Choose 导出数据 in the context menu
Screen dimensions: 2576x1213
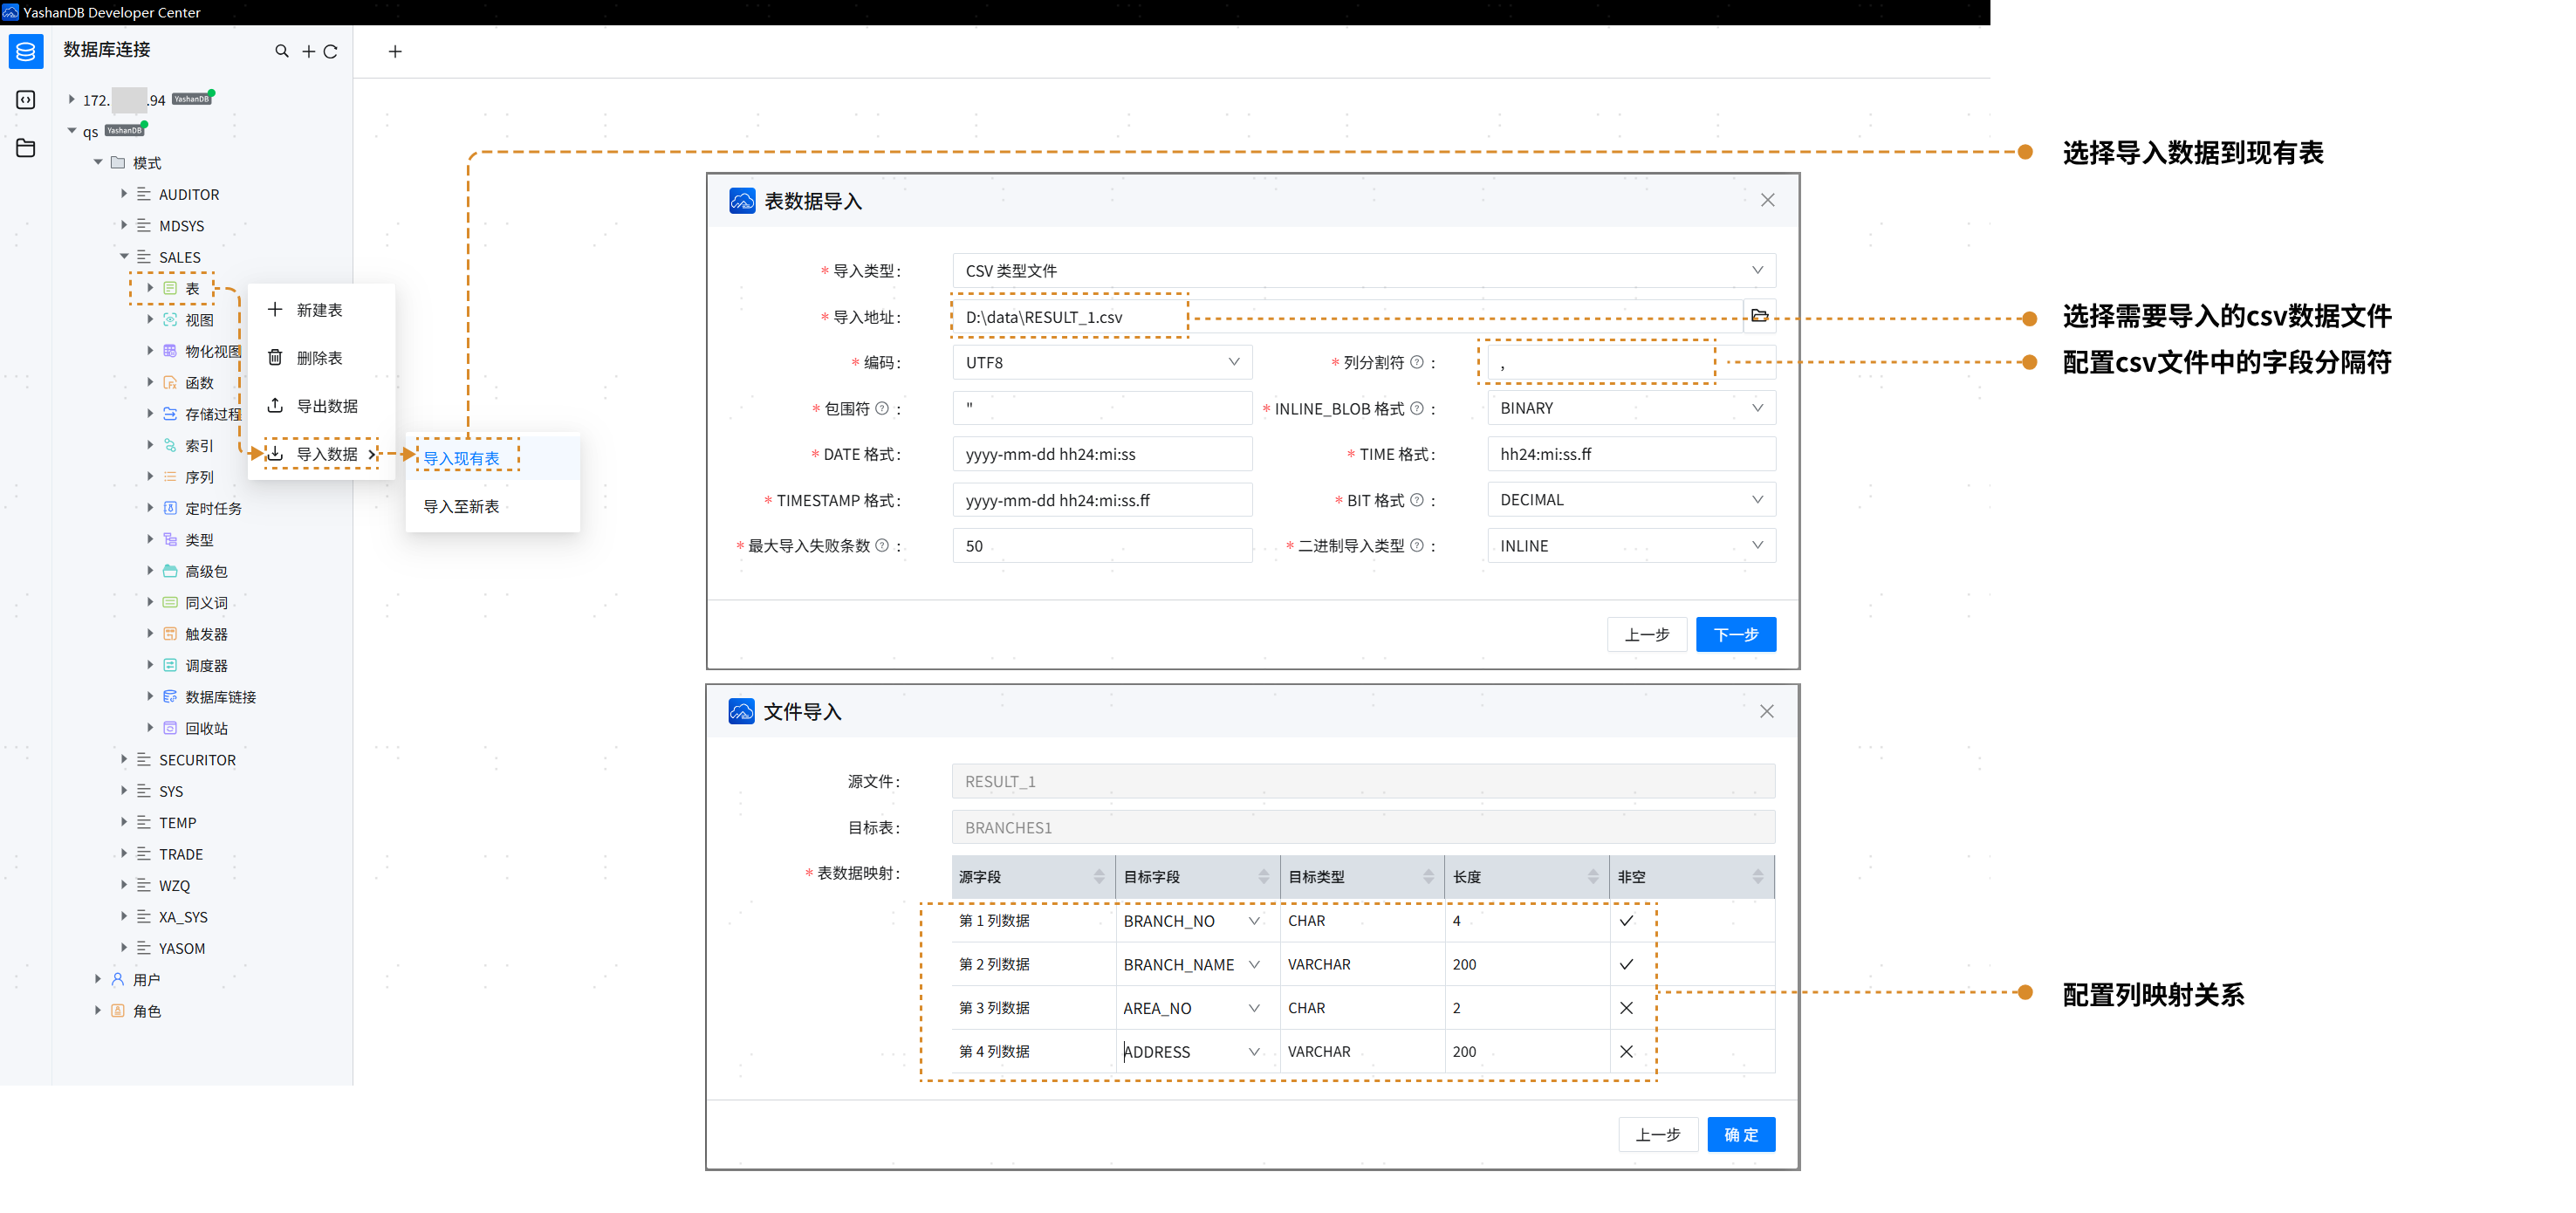327,405
